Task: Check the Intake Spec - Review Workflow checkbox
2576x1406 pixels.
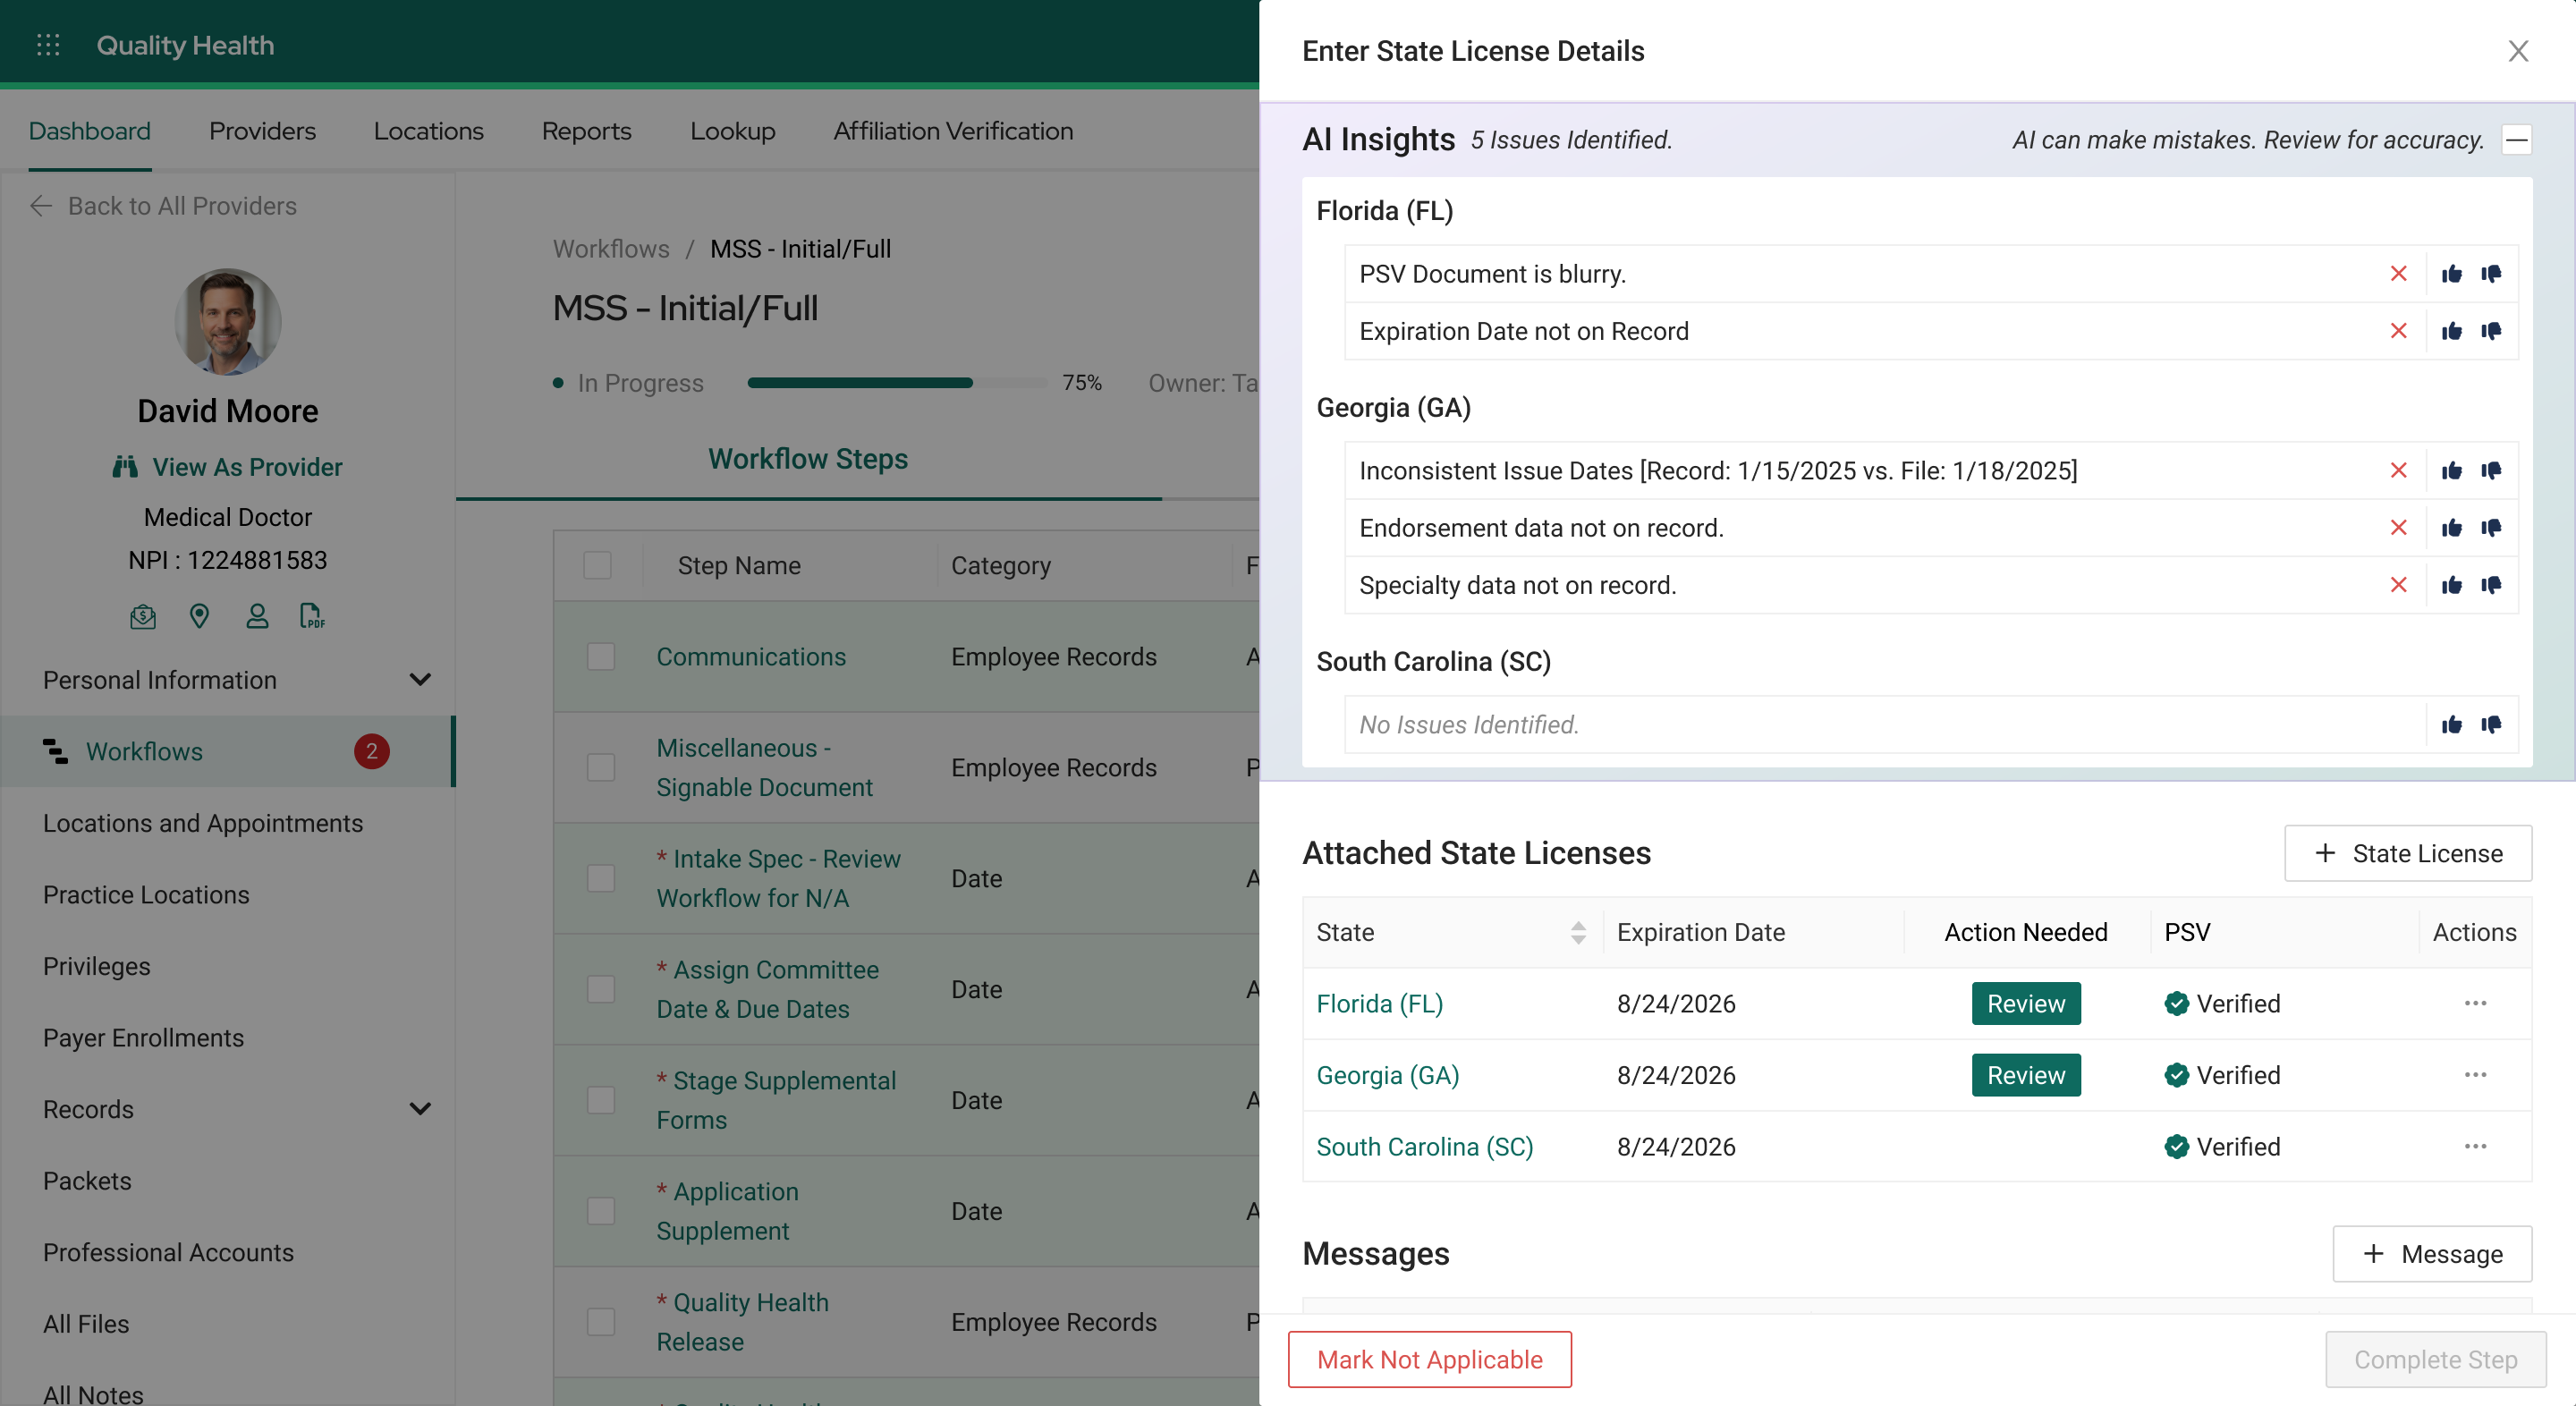Action: pos(601,878)
